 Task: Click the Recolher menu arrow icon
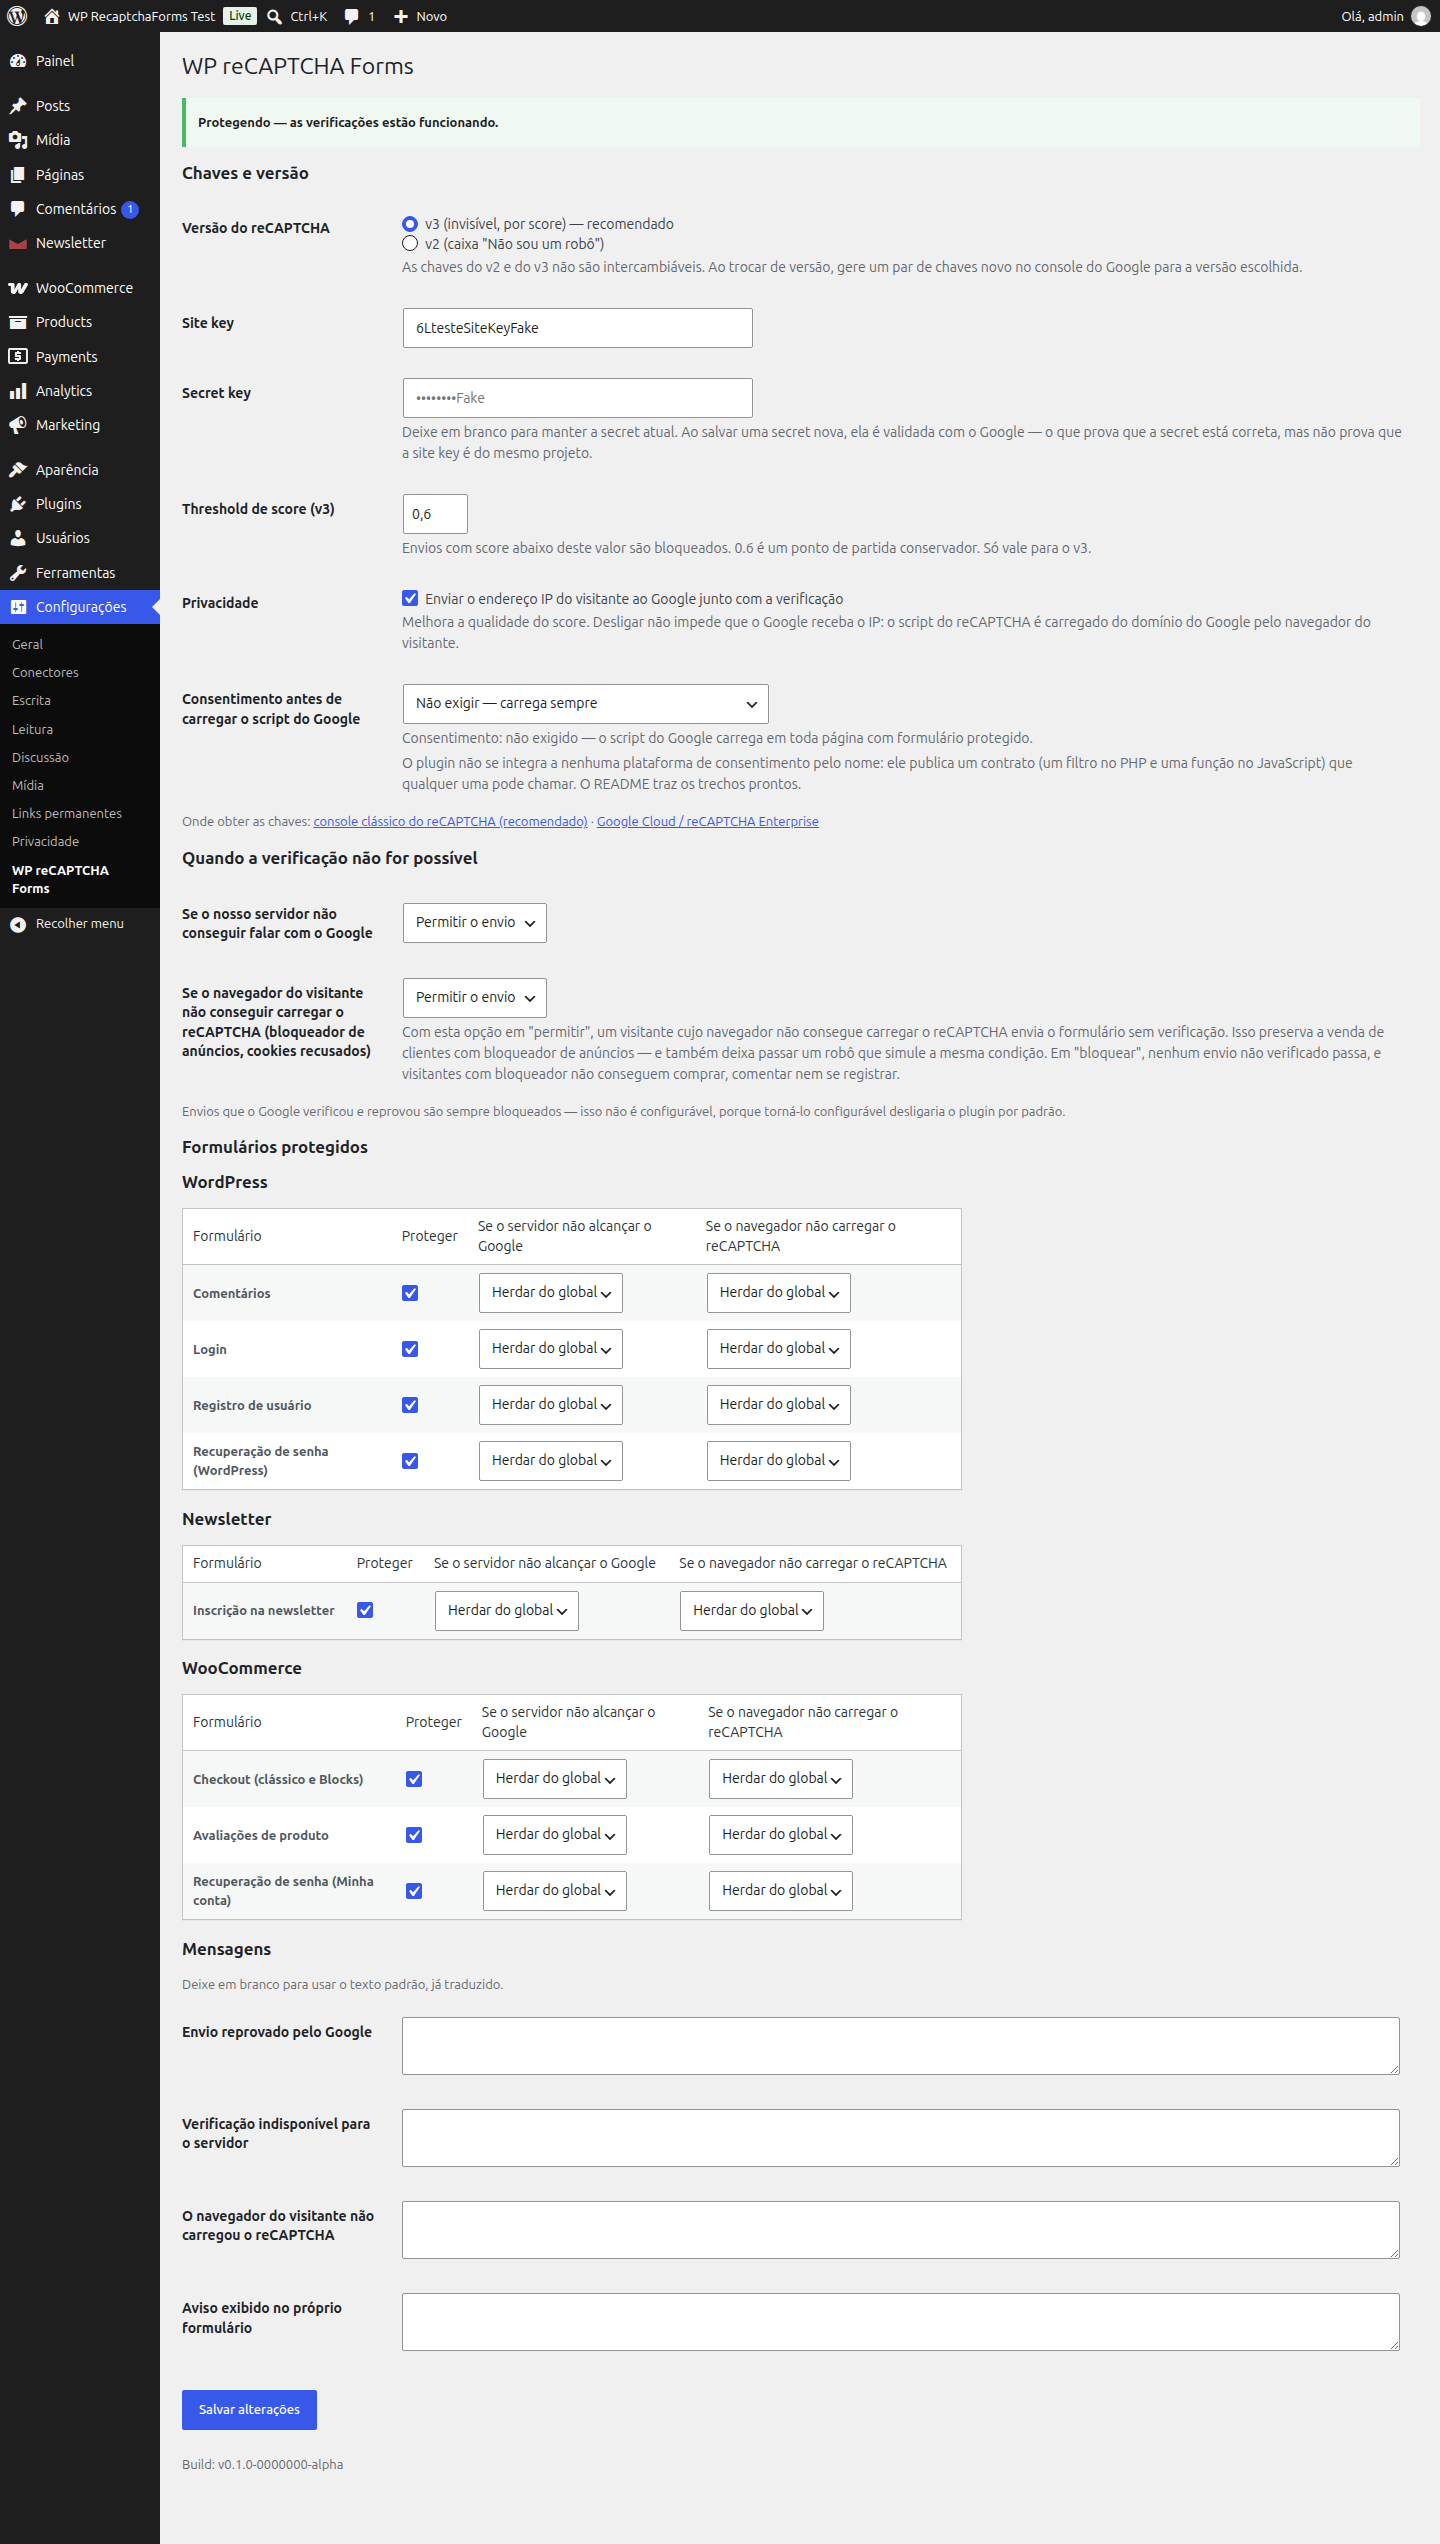(18, 924)
